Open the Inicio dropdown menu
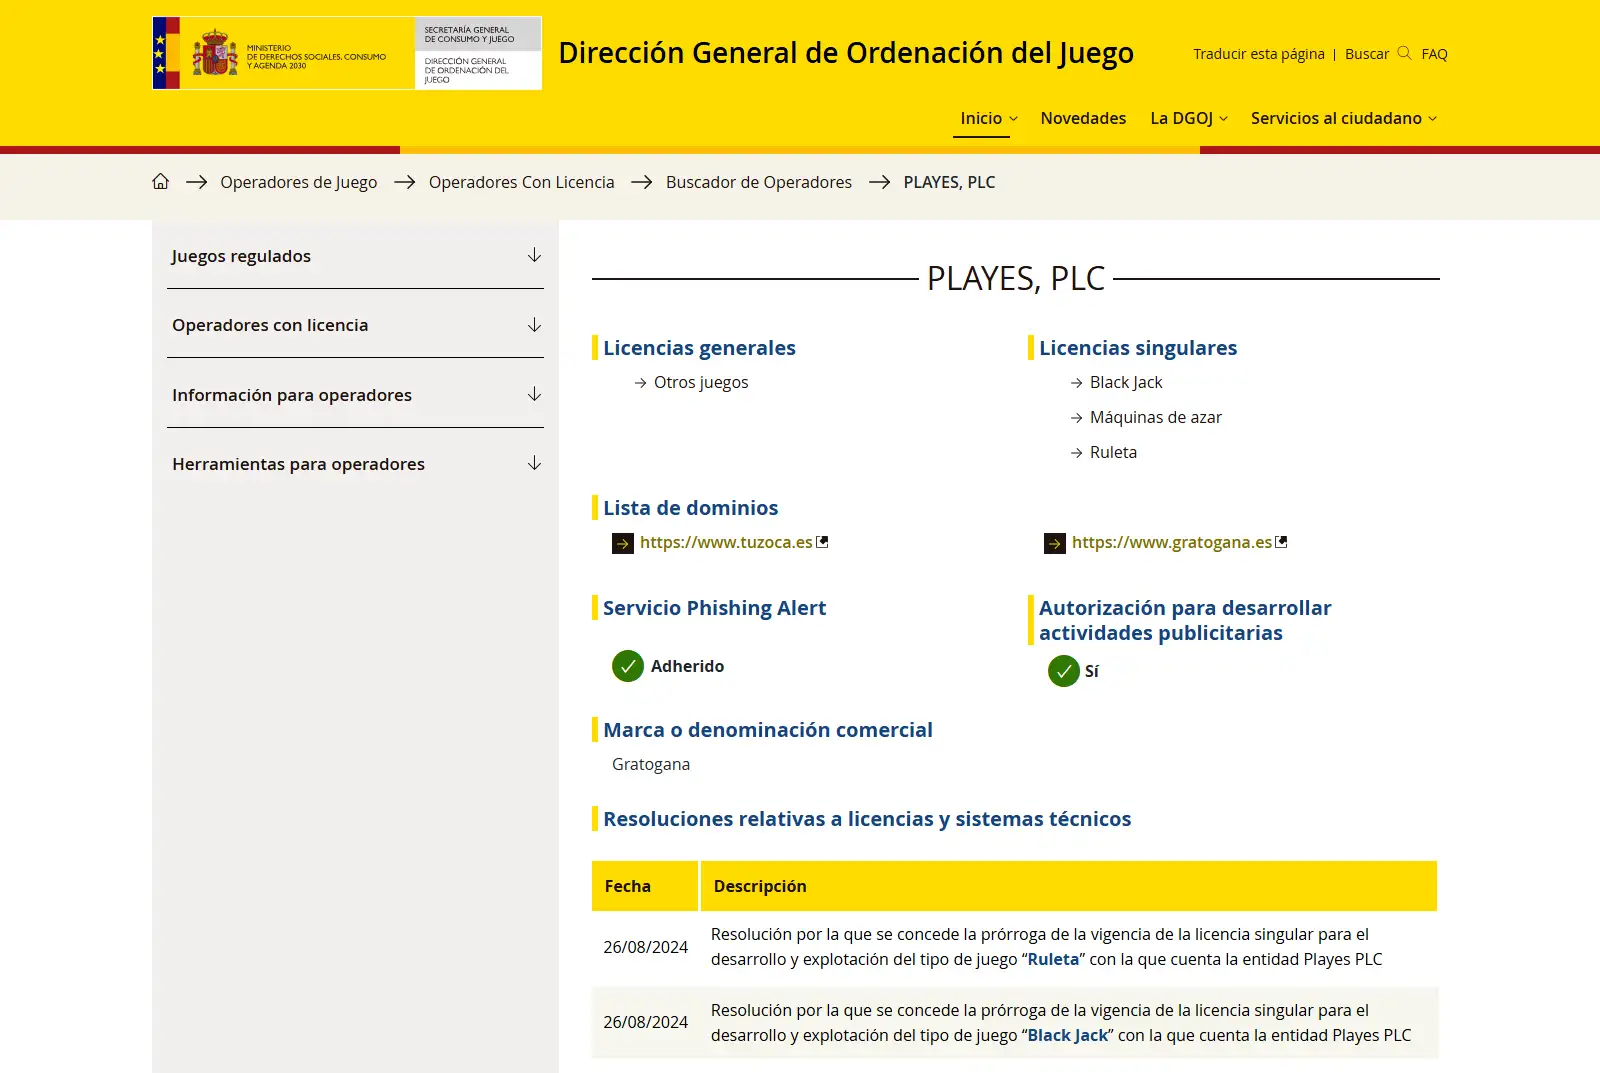This screenshot has height=1073, width=1600. (x=988, y=118)
